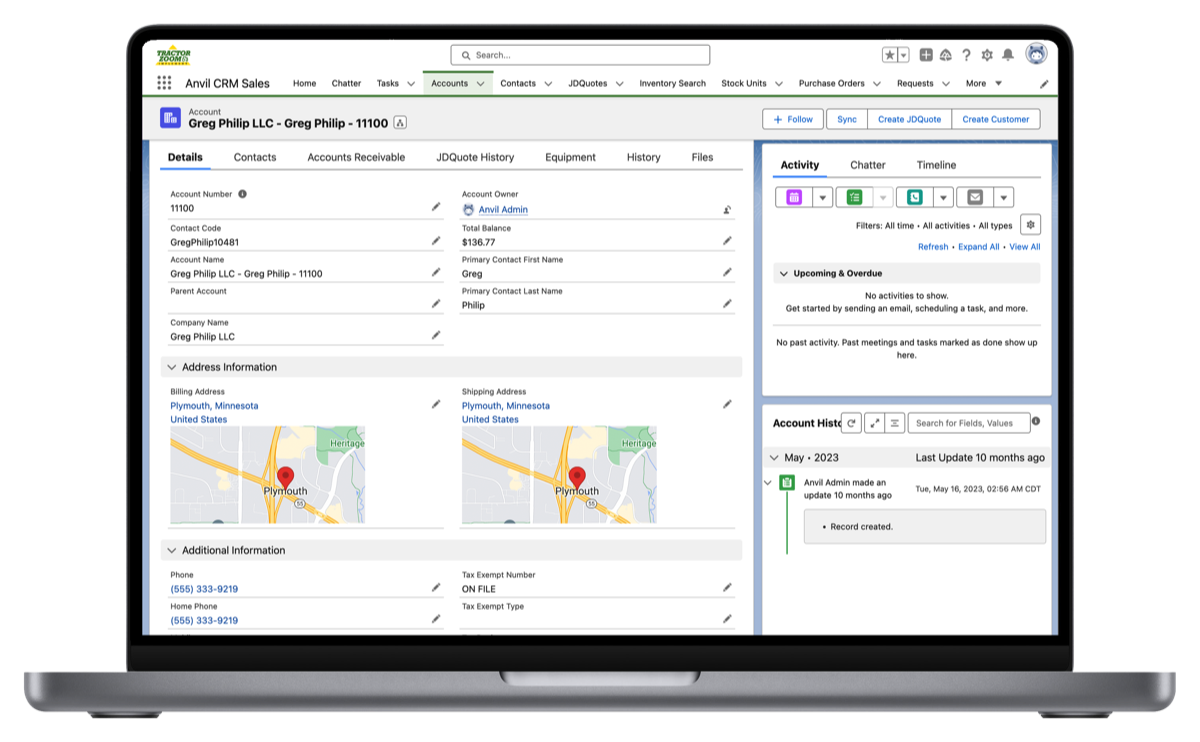Click the Search for Fields, Values box
Viewport: 1200px width, 742px height.
(968, 423)
